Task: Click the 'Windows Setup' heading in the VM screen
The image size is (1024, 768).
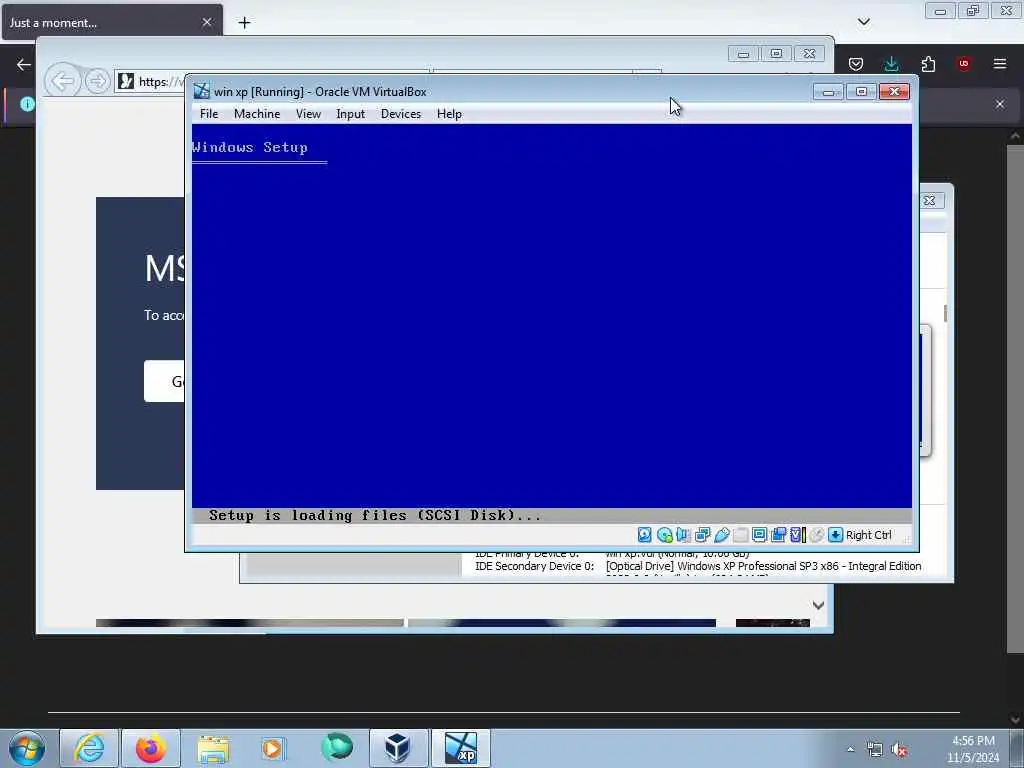Action: point(250,147)
